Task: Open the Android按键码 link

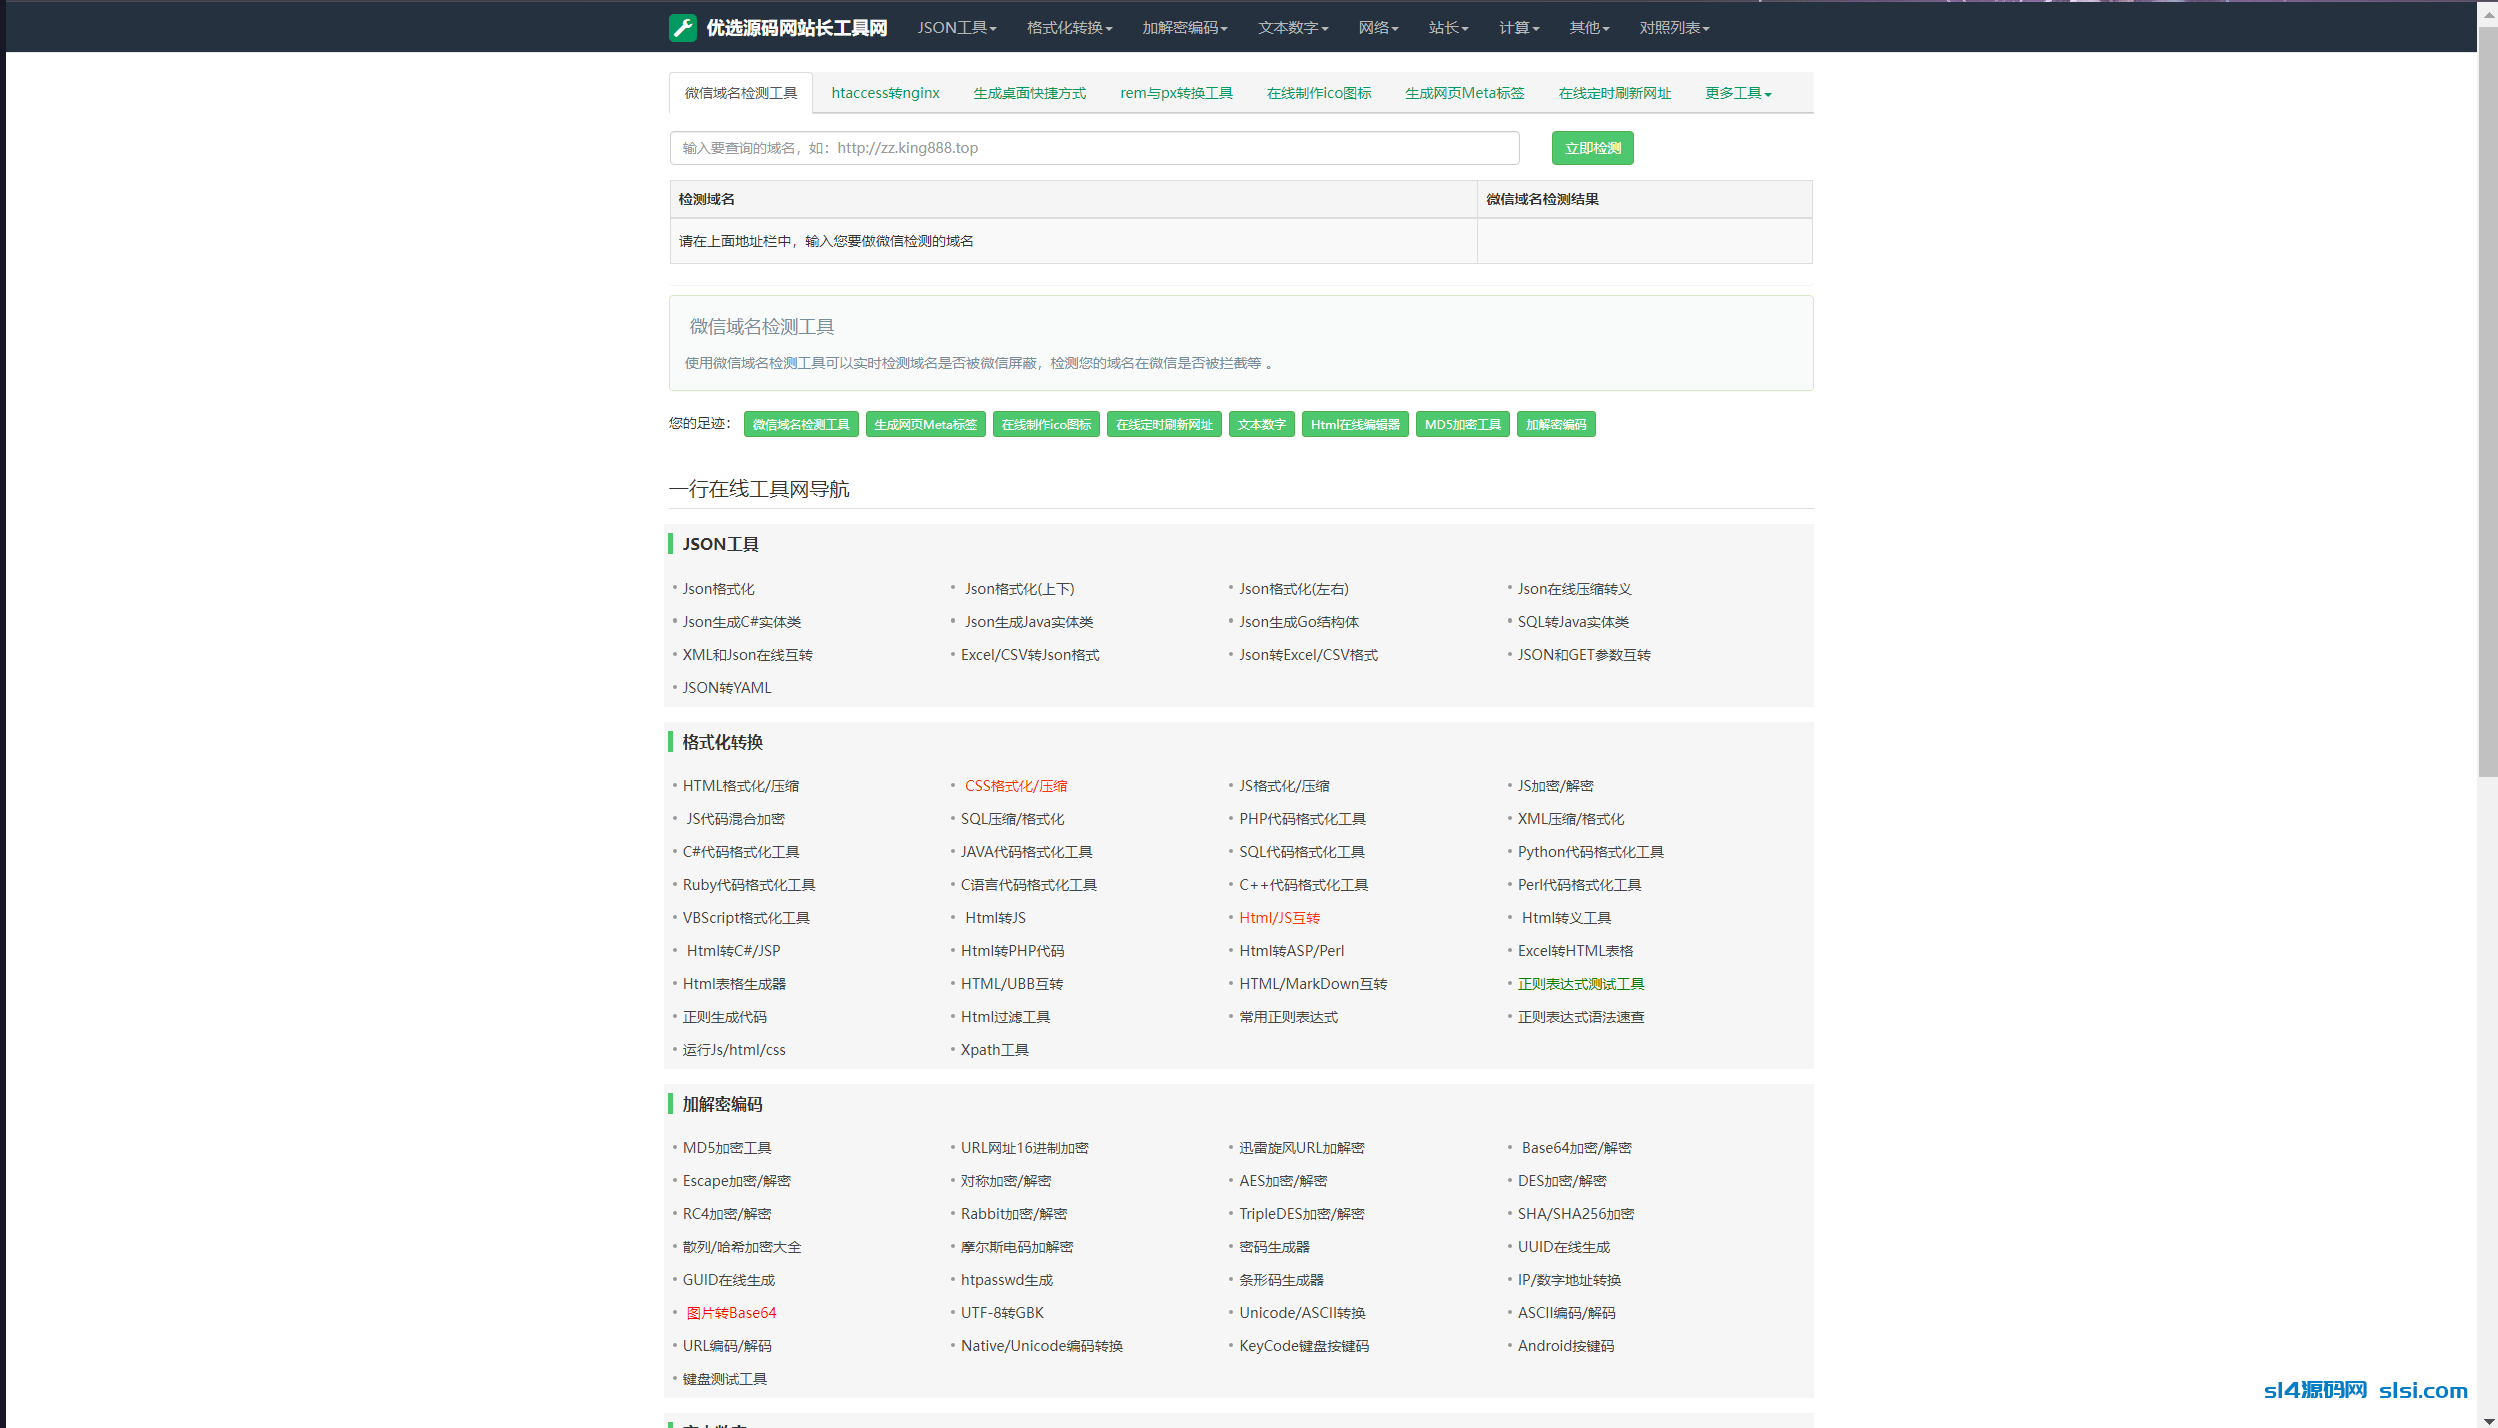Action: click(1565, 1346)
